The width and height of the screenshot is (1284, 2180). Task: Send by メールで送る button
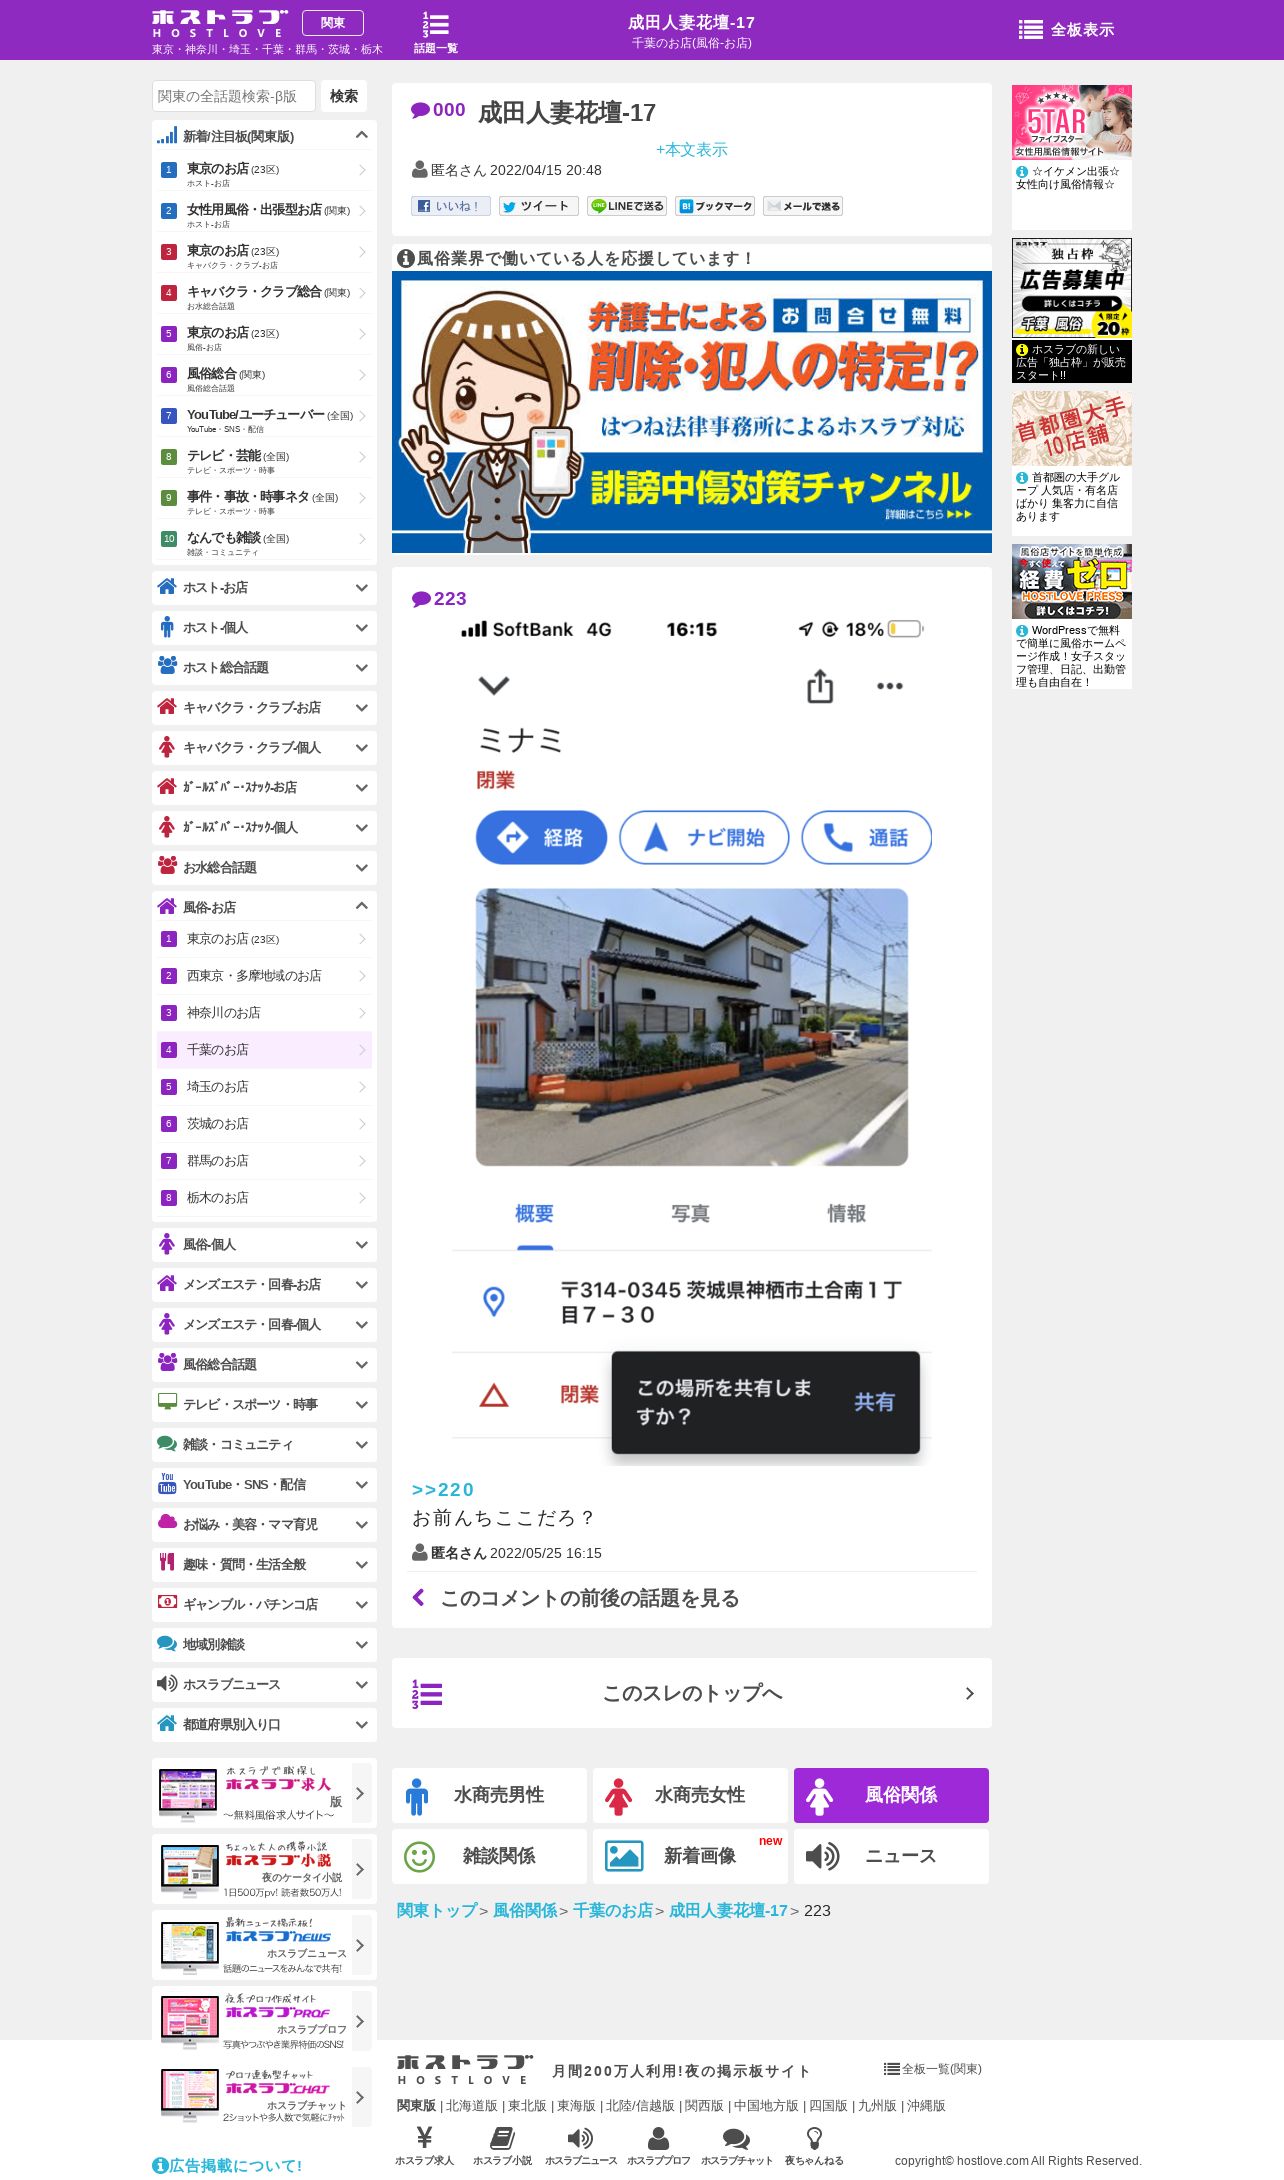(x=803, y=206)
